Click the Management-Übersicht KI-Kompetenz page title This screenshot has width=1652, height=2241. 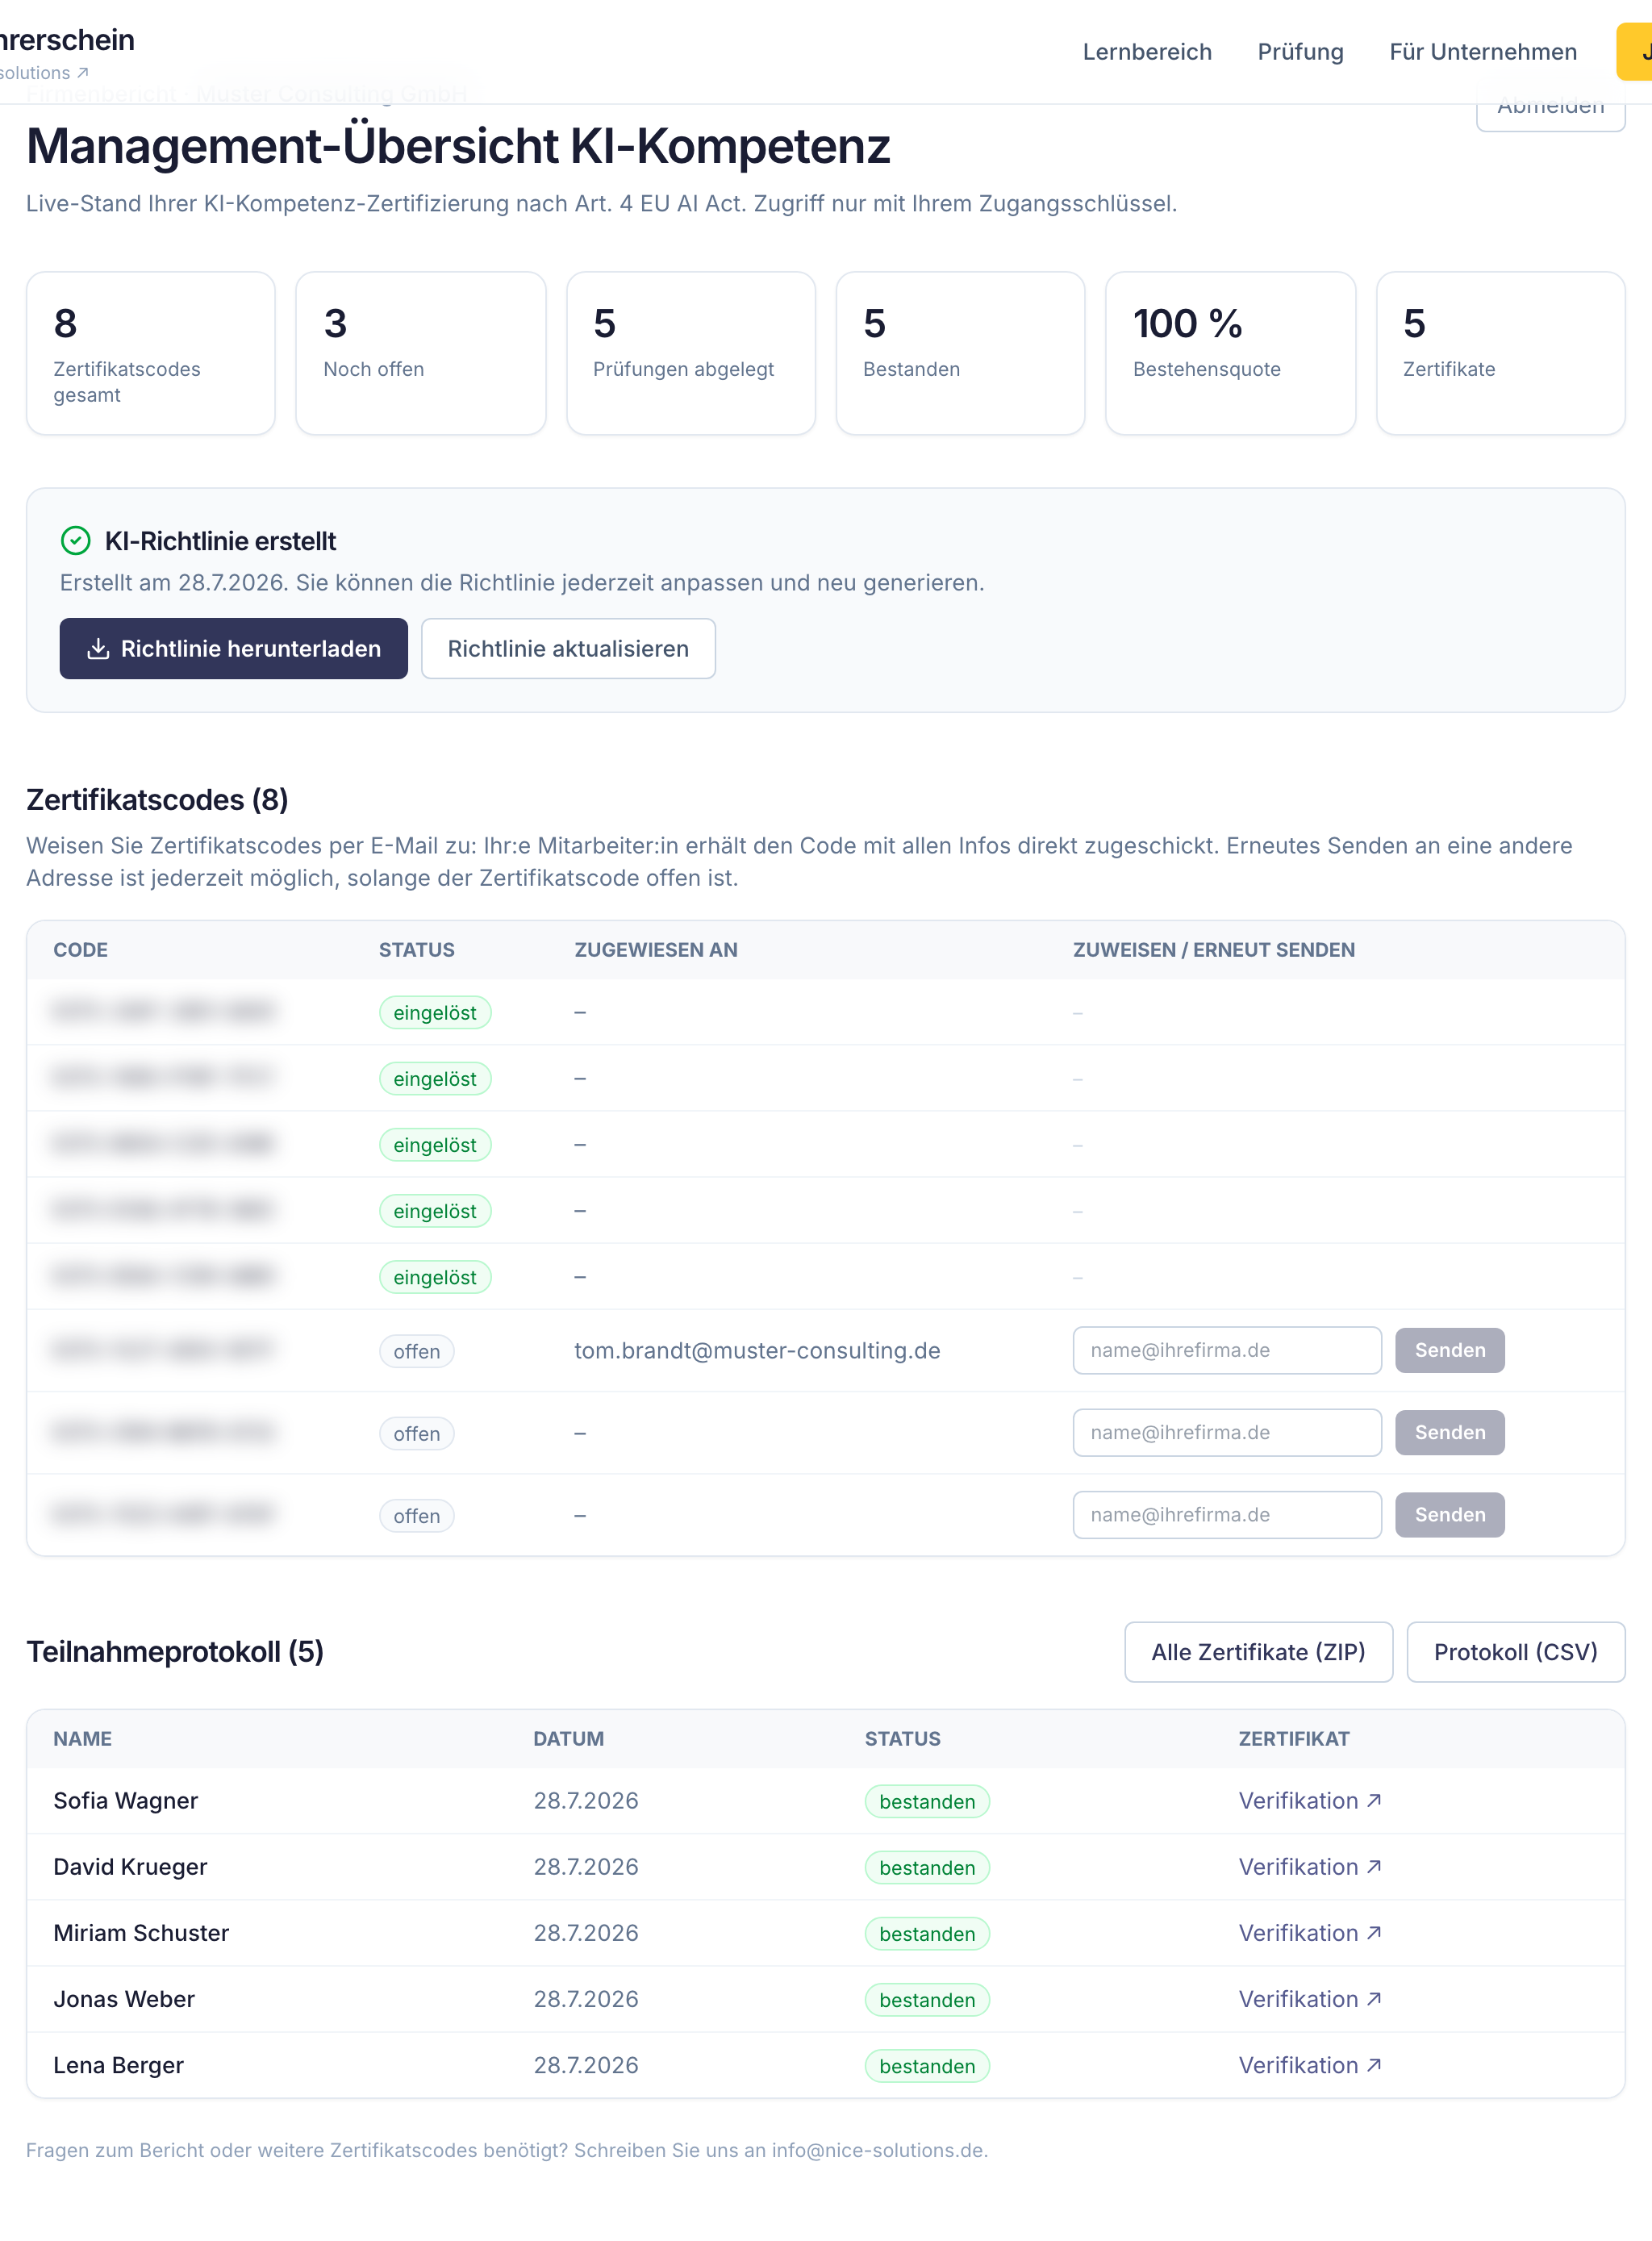[x=458, y=146]
